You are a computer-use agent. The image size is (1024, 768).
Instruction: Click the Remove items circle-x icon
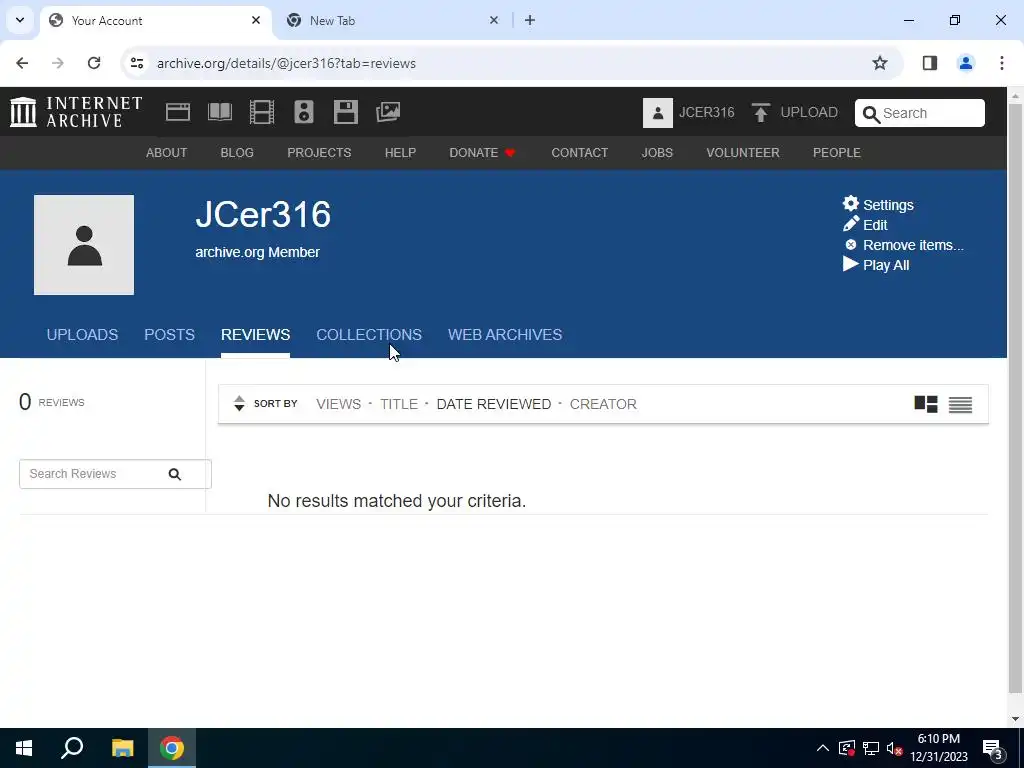850,244
